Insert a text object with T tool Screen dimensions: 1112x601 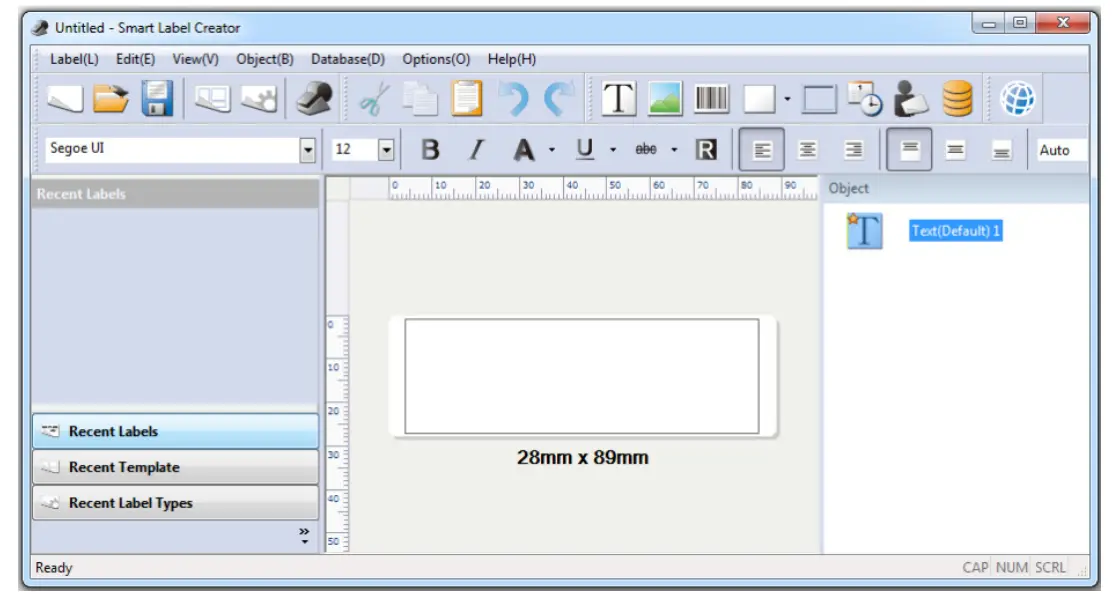coord(618,99)
